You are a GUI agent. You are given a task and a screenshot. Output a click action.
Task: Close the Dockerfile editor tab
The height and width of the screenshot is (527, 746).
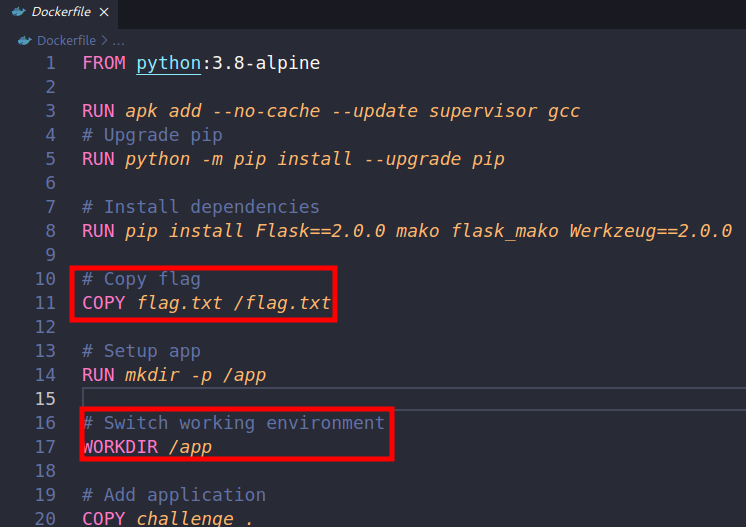click(105, 12)
